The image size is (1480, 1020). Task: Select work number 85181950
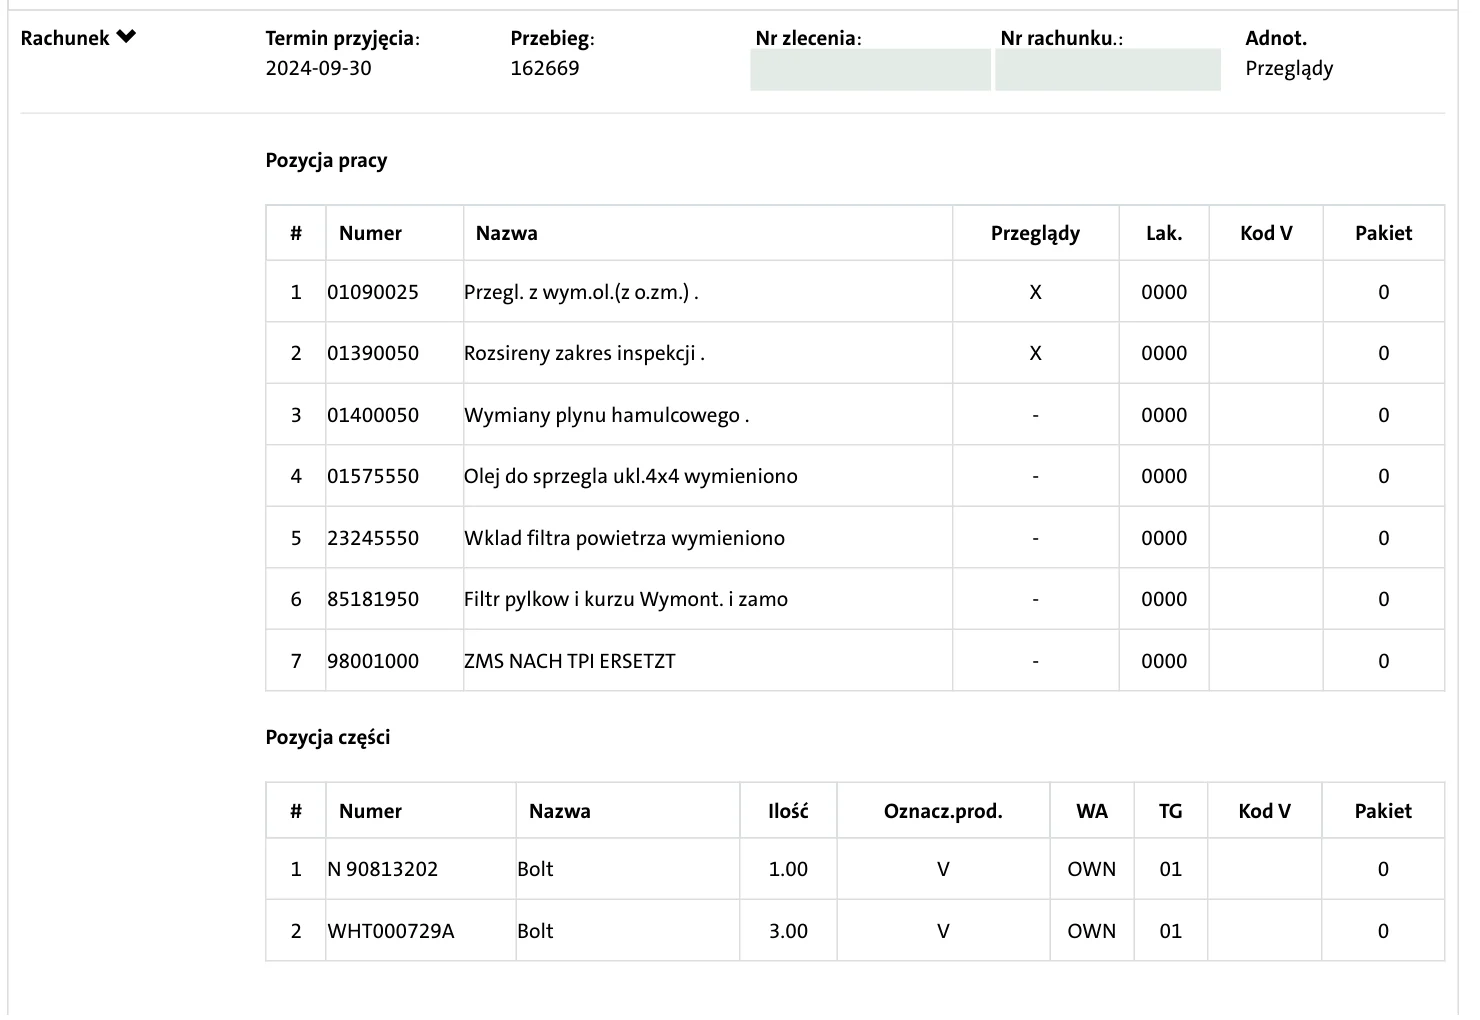(373, 599)
